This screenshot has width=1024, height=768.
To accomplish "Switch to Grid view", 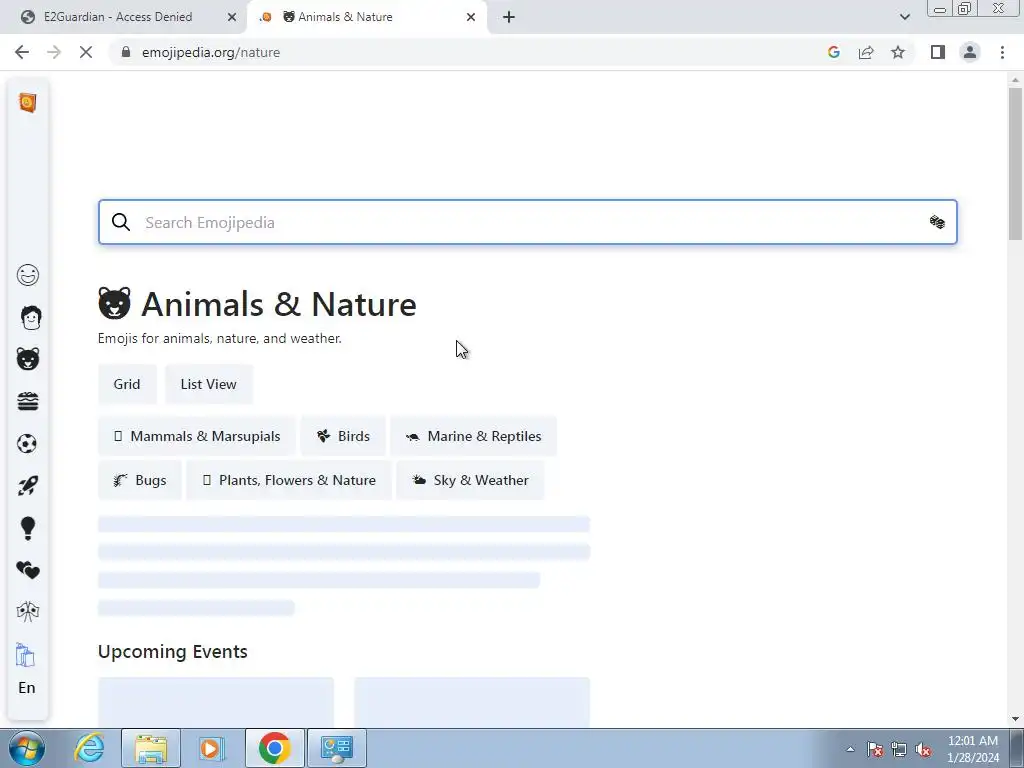I will [127, 384].
